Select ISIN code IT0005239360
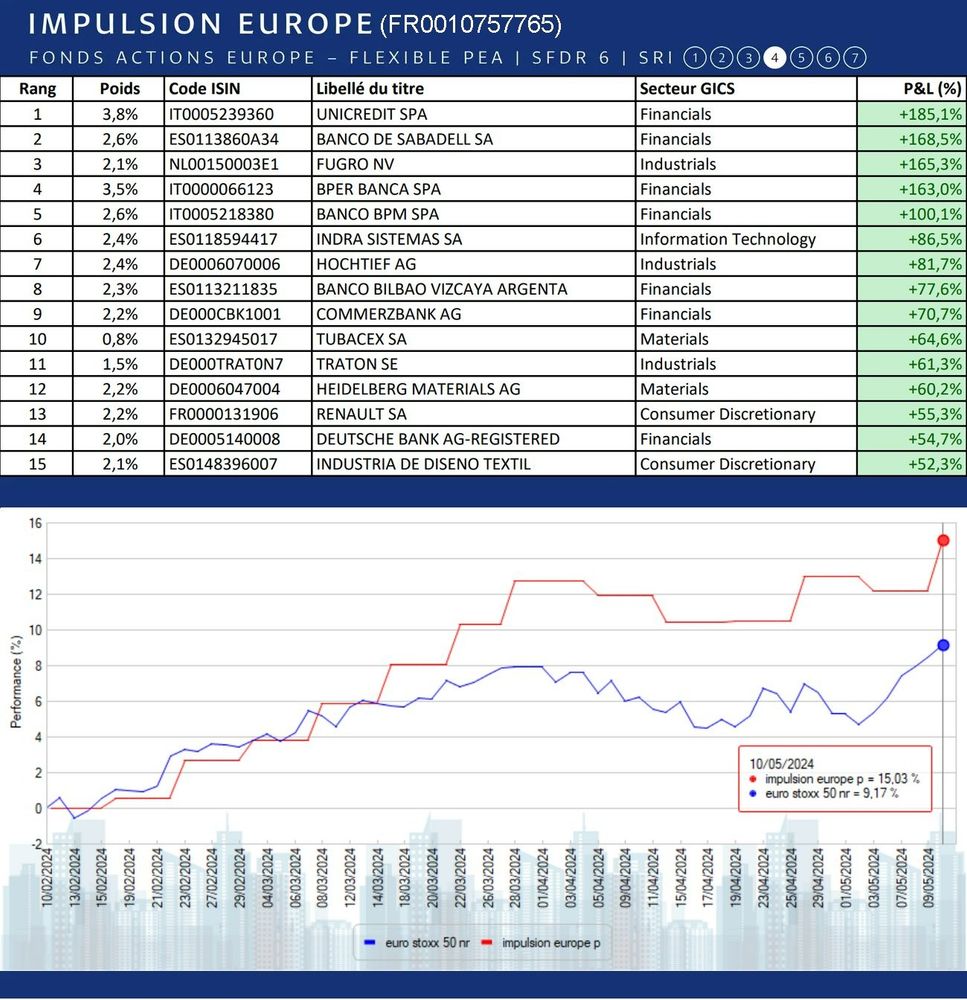Viewport: 967px width, 1000px height. pyautogui.click(x=221, y=114)
